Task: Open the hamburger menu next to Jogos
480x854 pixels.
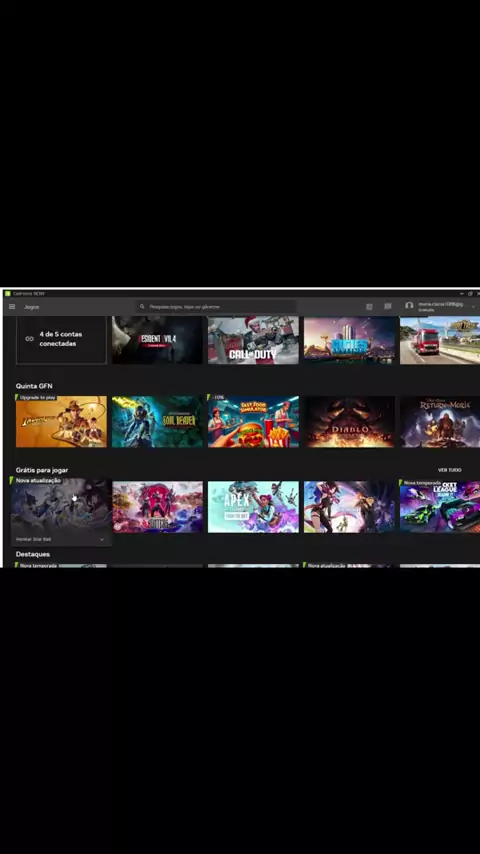Action: pos(12,307)
